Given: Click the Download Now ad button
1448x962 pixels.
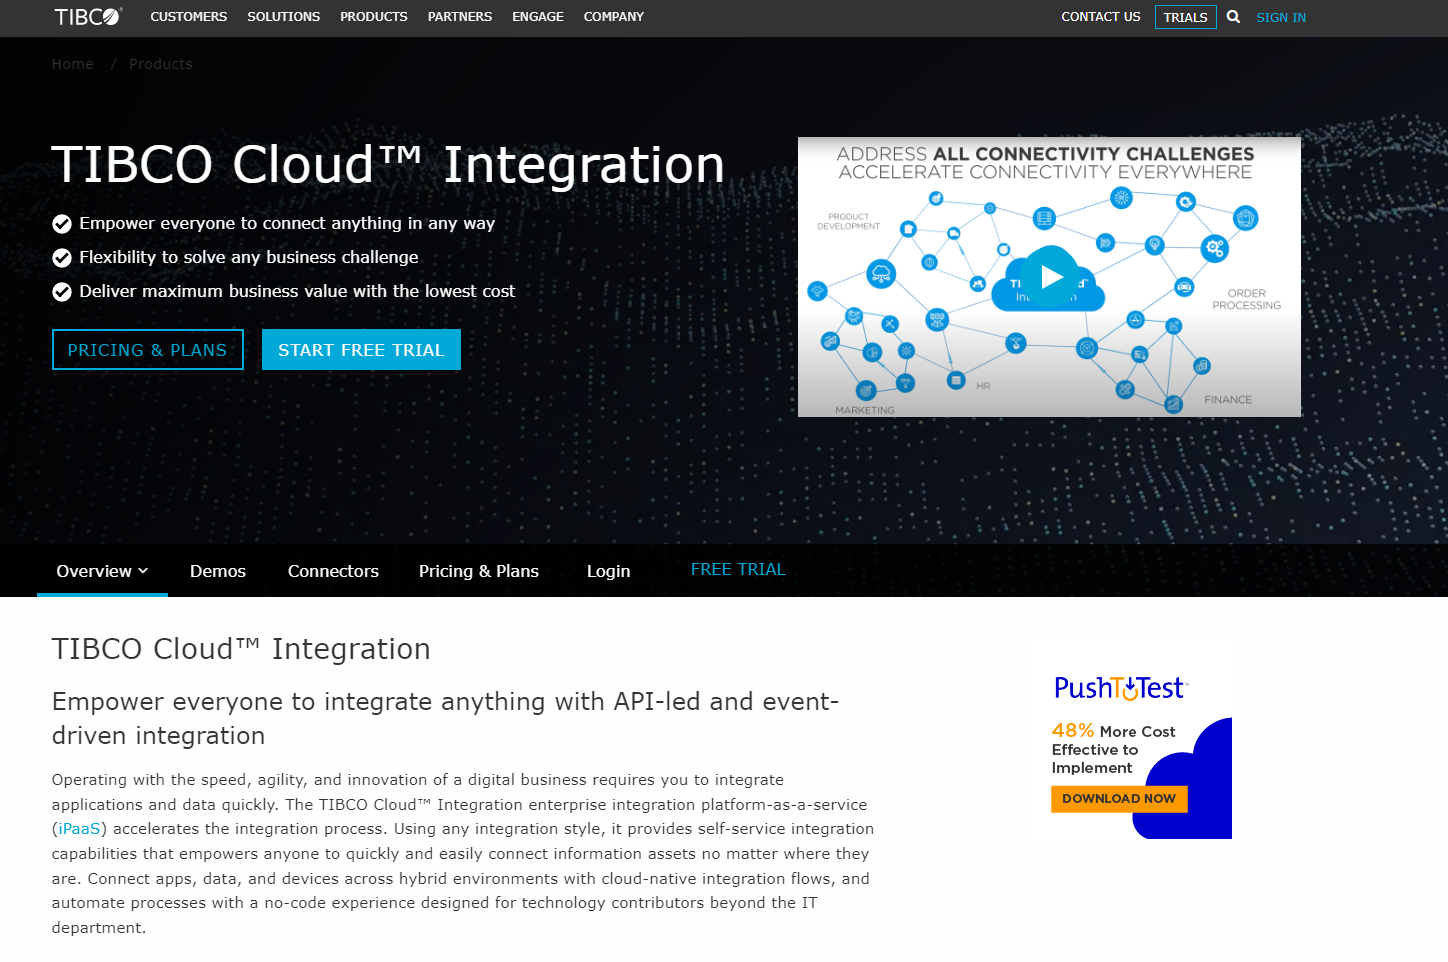Looking at the screenshot, I should [1119, 799].
